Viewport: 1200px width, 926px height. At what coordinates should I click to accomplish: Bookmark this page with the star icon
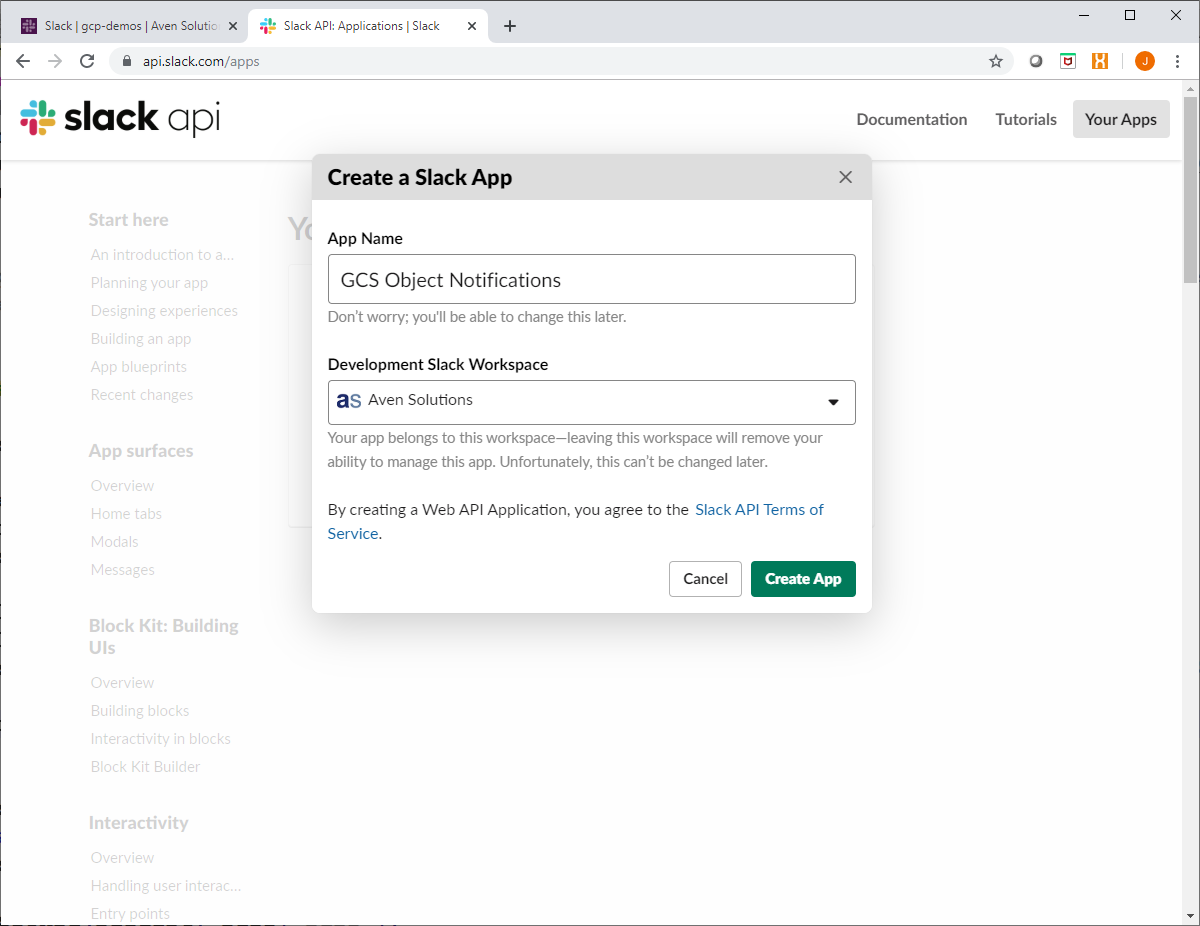[x=996, y=61]
